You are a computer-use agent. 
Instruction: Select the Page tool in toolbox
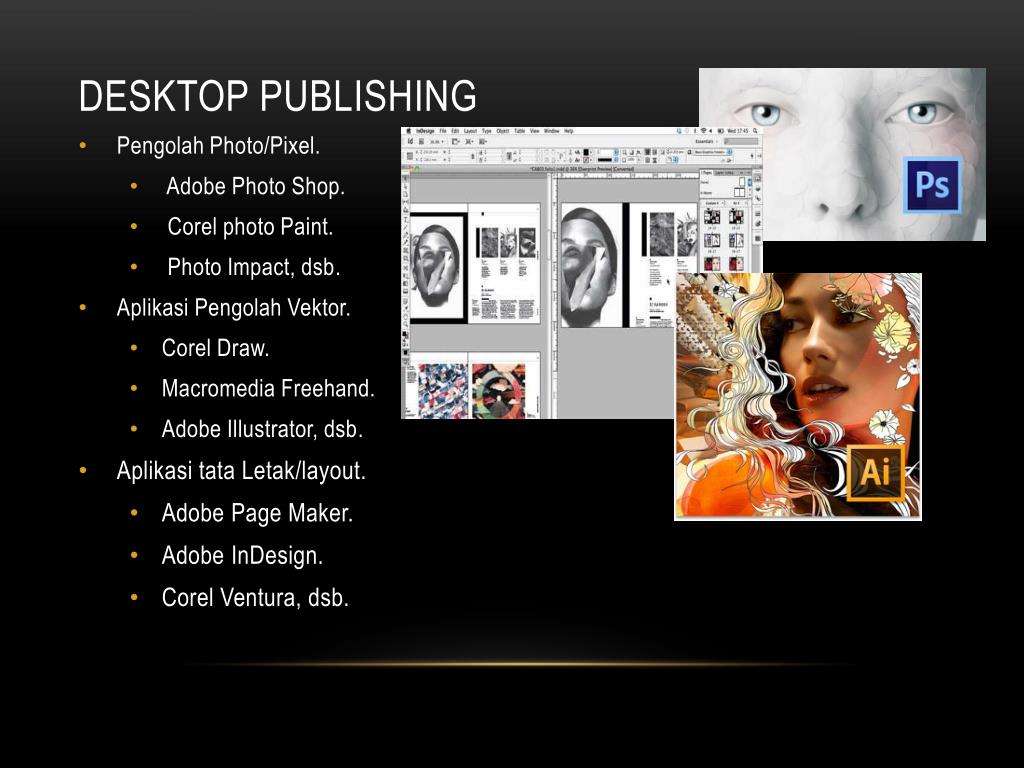point(406,194)
